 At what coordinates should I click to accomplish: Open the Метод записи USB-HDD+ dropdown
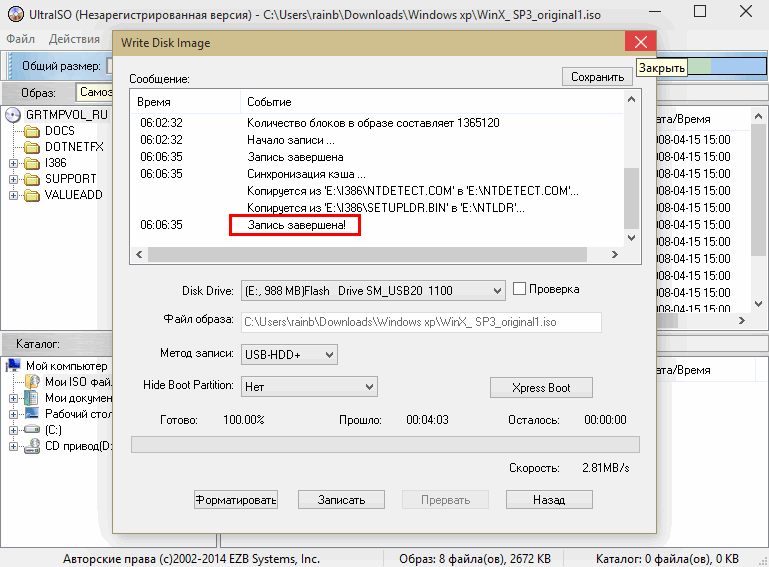(x=289, y=355)
